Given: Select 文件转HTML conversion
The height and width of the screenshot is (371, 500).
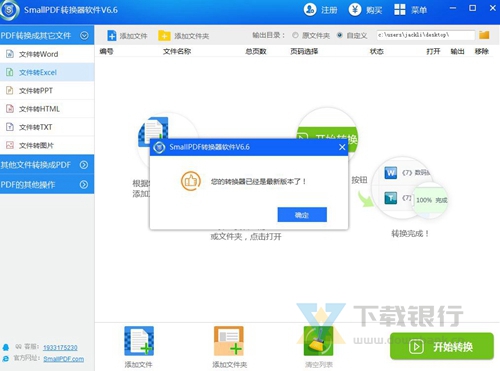Looking at the screenshot, I should coord(47,109).
